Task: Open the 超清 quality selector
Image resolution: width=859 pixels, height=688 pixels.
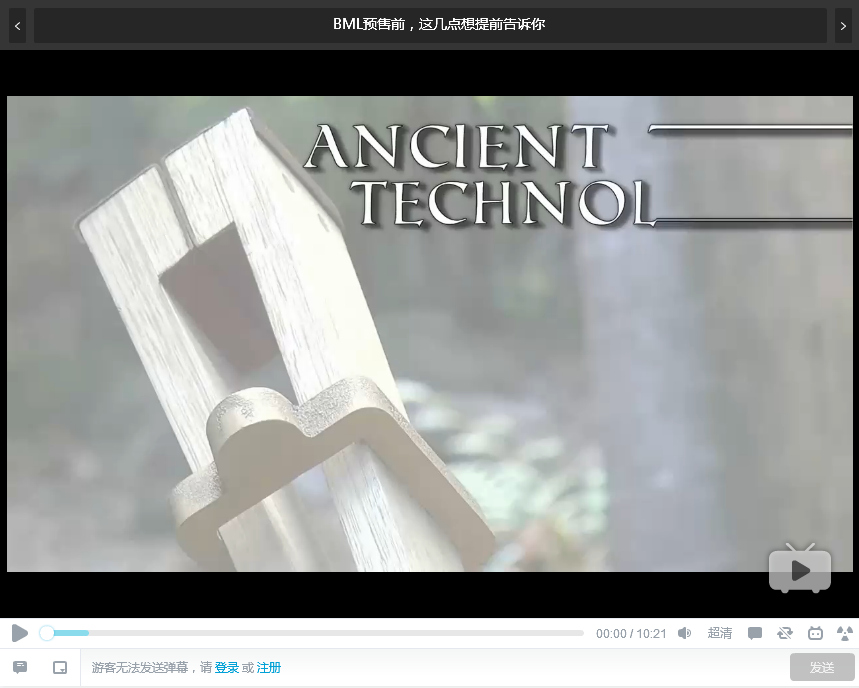Action: coord(719,634)
